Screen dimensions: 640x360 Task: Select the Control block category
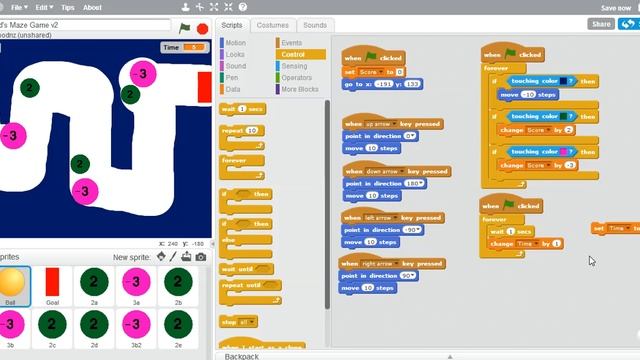pyautogui.click(x=301, y=54)
